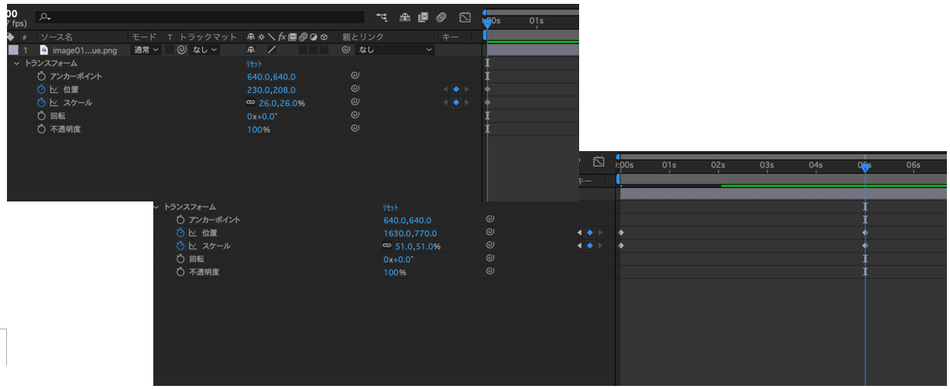Click the parent pick whip on image01 layer

tap(345, 50)
